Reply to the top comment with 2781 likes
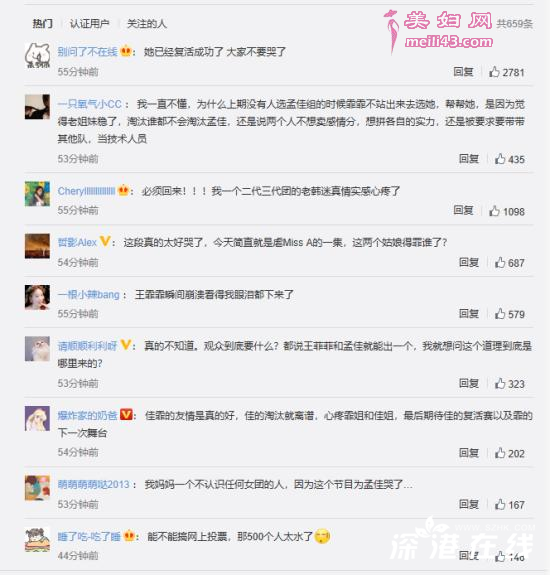This screenshot has width=550, height=575. point(463,72)
